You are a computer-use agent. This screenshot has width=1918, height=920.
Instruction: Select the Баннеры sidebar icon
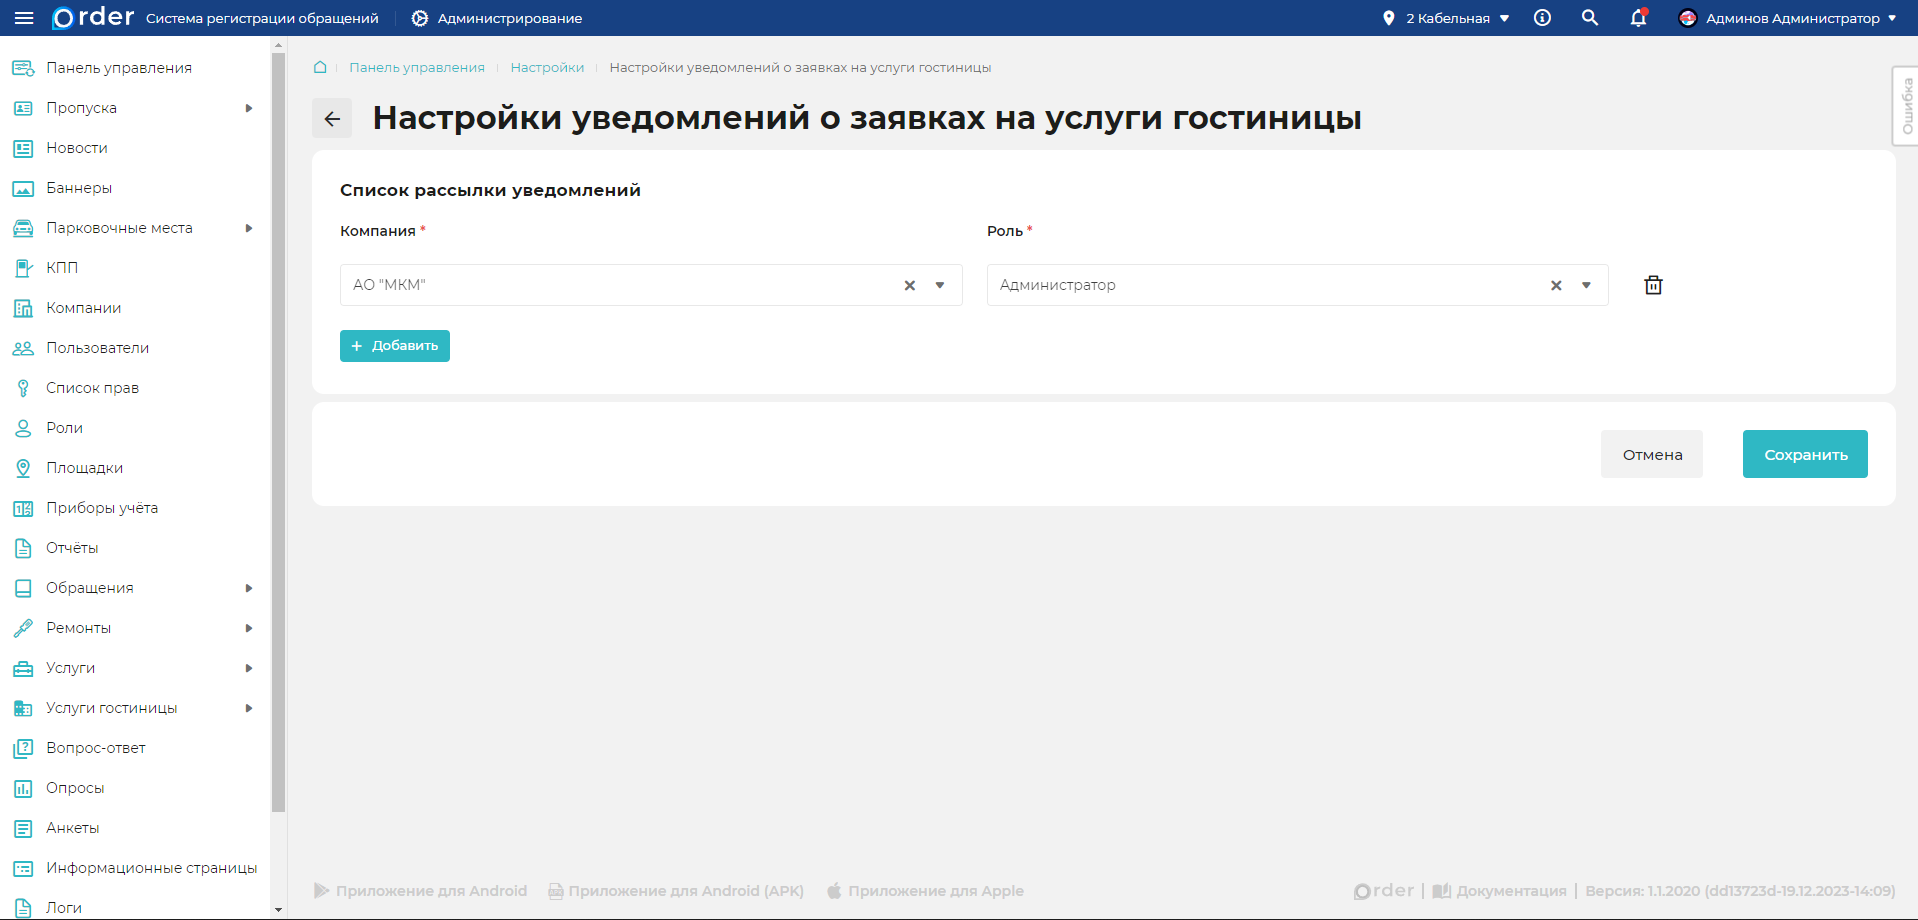pos(21,188)
